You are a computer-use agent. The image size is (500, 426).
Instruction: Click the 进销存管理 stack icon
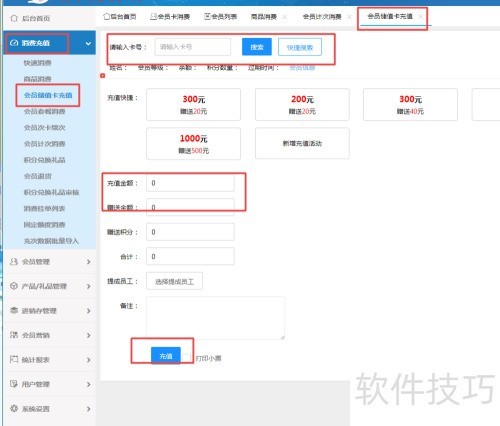click(x=14, y=310)
